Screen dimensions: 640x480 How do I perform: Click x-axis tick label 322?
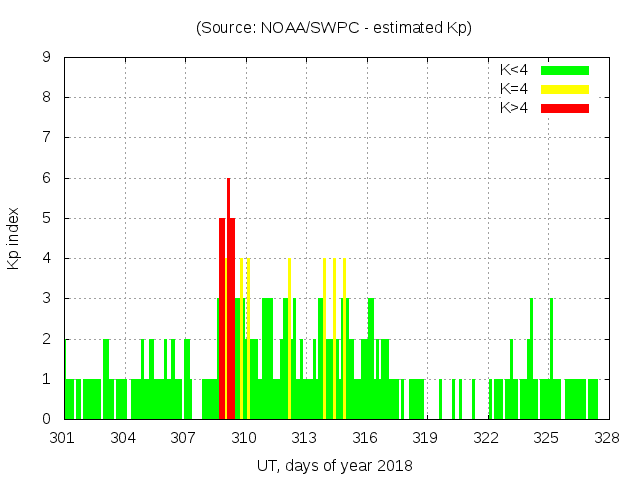coord(486,438)
